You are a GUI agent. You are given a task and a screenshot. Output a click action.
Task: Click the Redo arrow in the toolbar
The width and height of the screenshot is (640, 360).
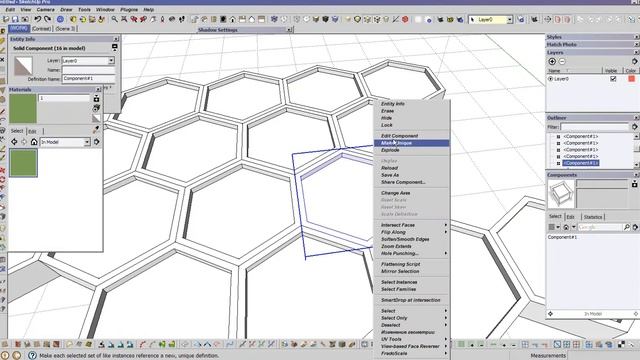(x=47, y=19)
